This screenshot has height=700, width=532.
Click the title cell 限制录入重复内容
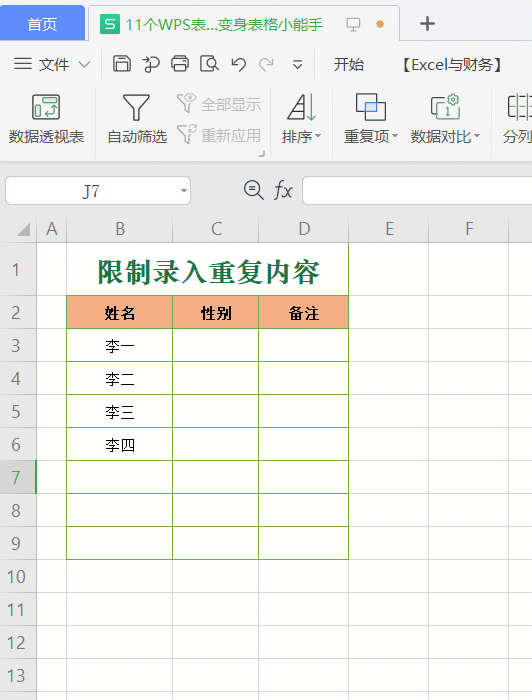(x=208, y=271)
